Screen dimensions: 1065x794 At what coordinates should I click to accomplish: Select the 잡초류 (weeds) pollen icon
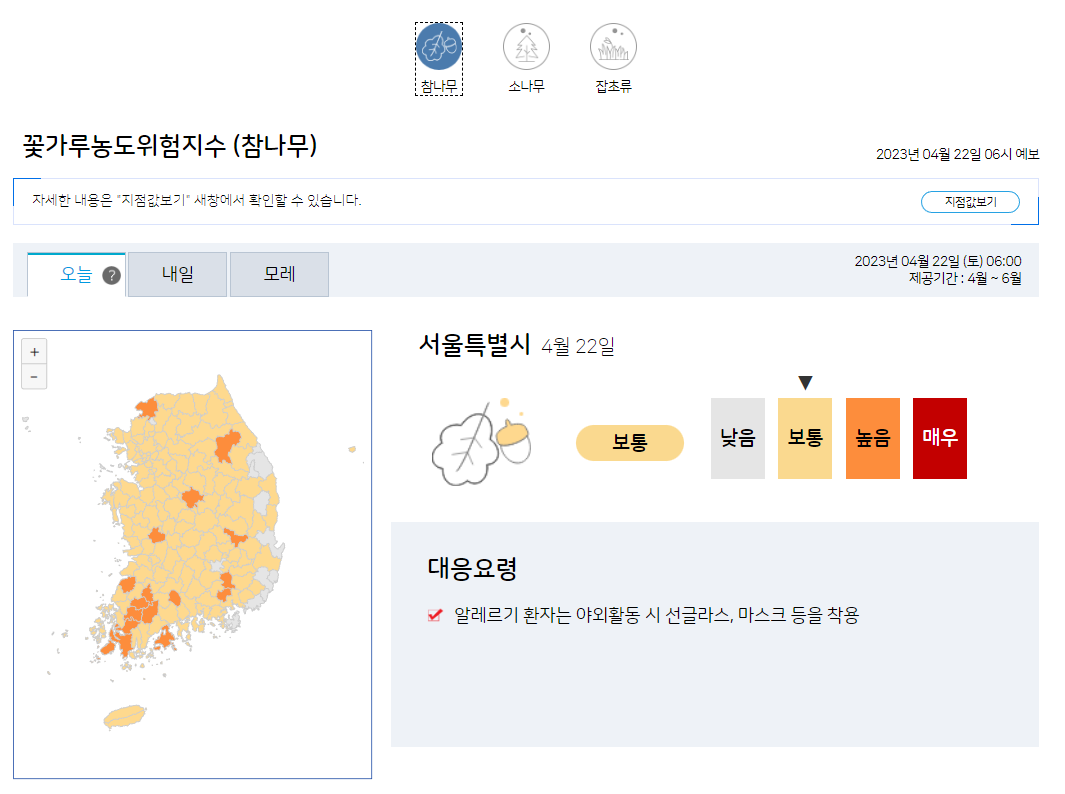pyautogui.click(x=613, y=46)
